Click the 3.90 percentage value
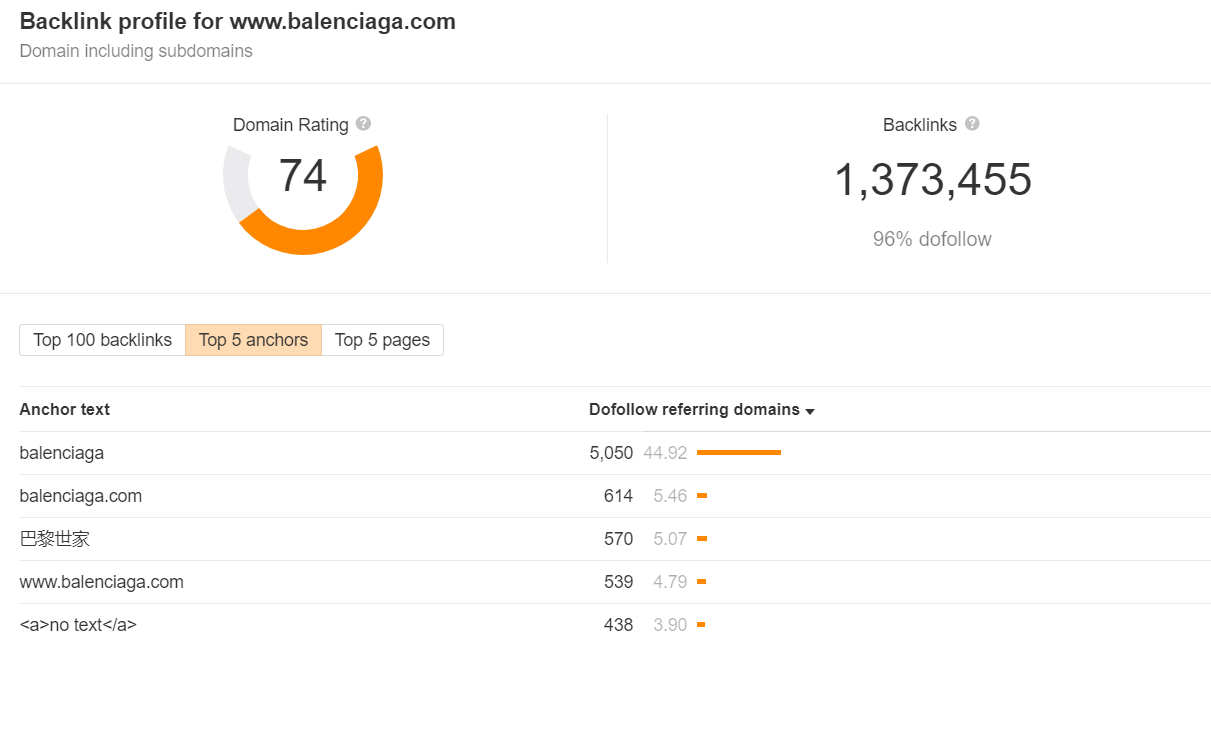1211x743 pixels. coord(670,625)
